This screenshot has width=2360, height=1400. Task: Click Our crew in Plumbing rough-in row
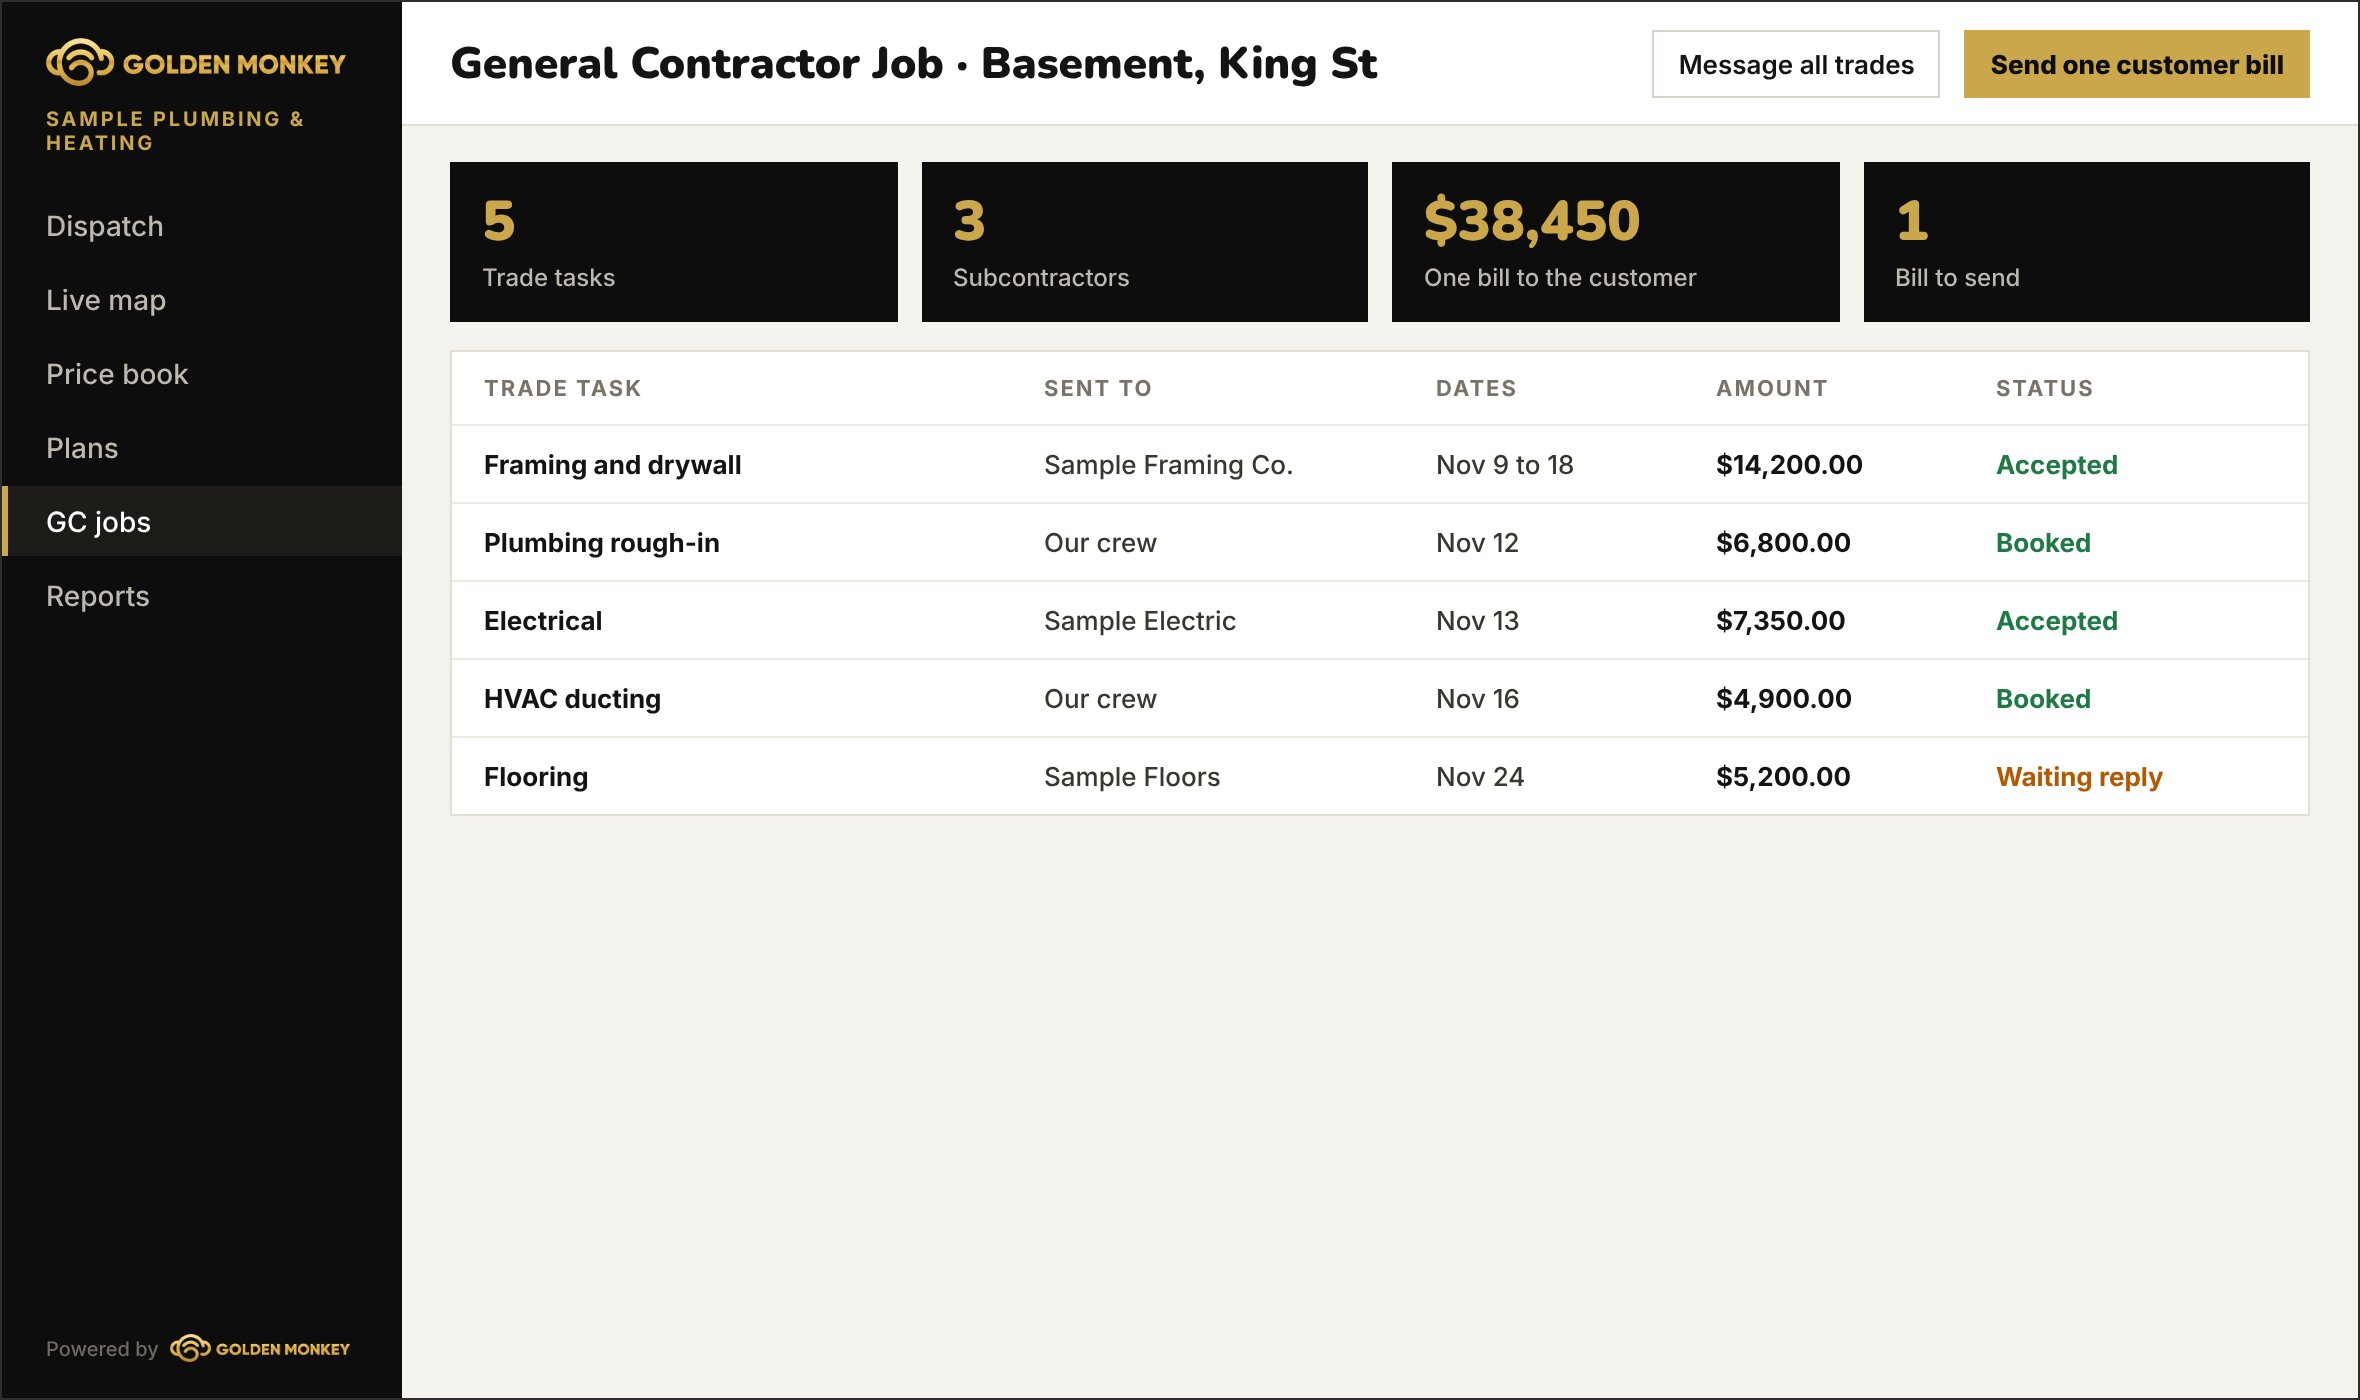coord(1100,542)
